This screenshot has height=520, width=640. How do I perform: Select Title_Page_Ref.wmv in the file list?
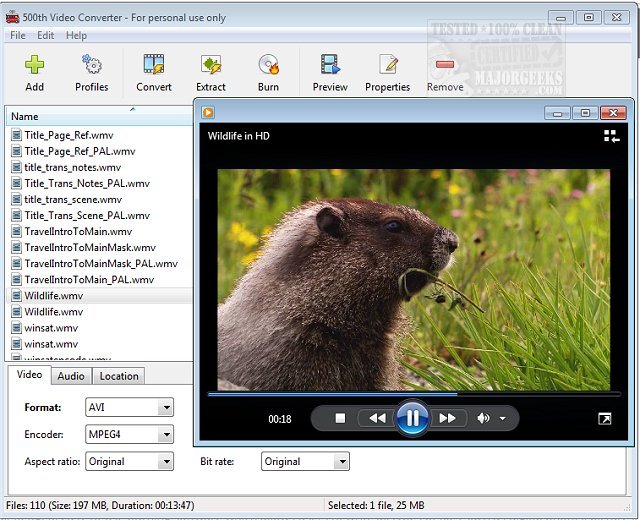[67, 135]
